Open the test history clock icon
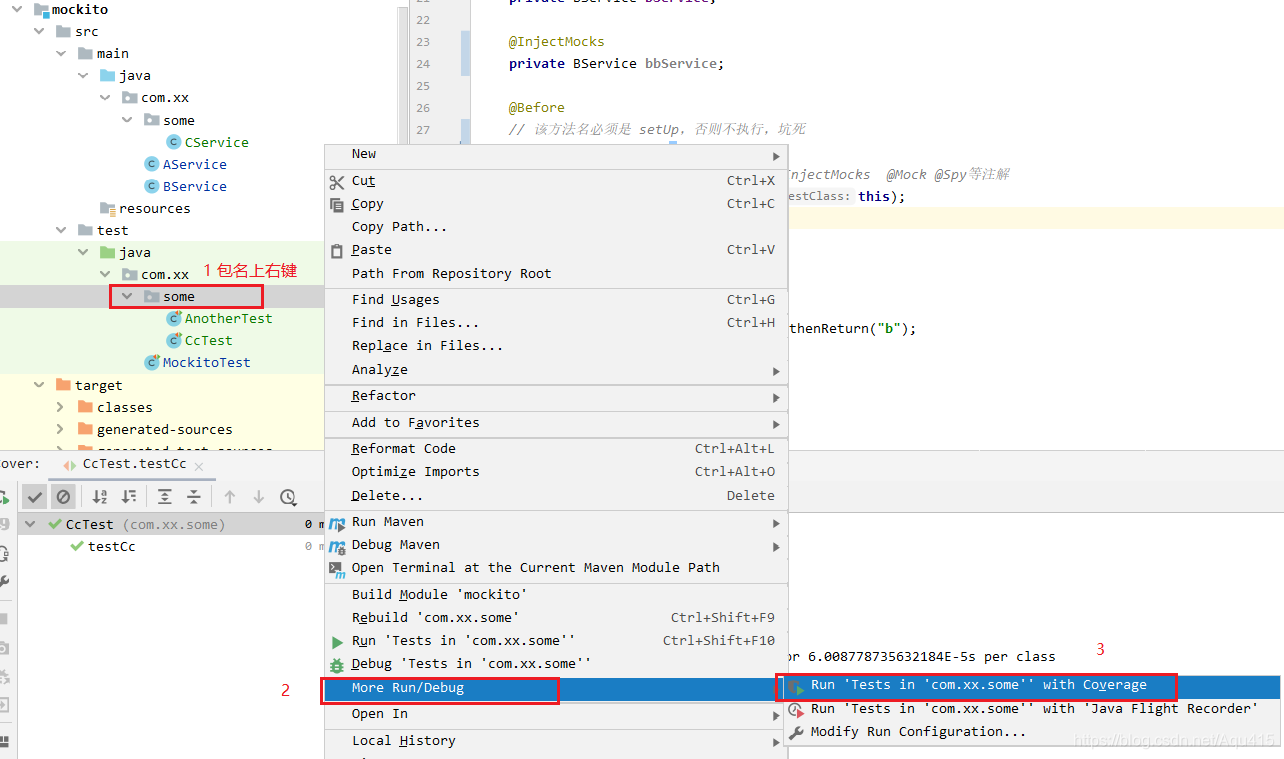Image resolution: width=1284 pixels, height=759 pixels. click(x=288, y=497)
